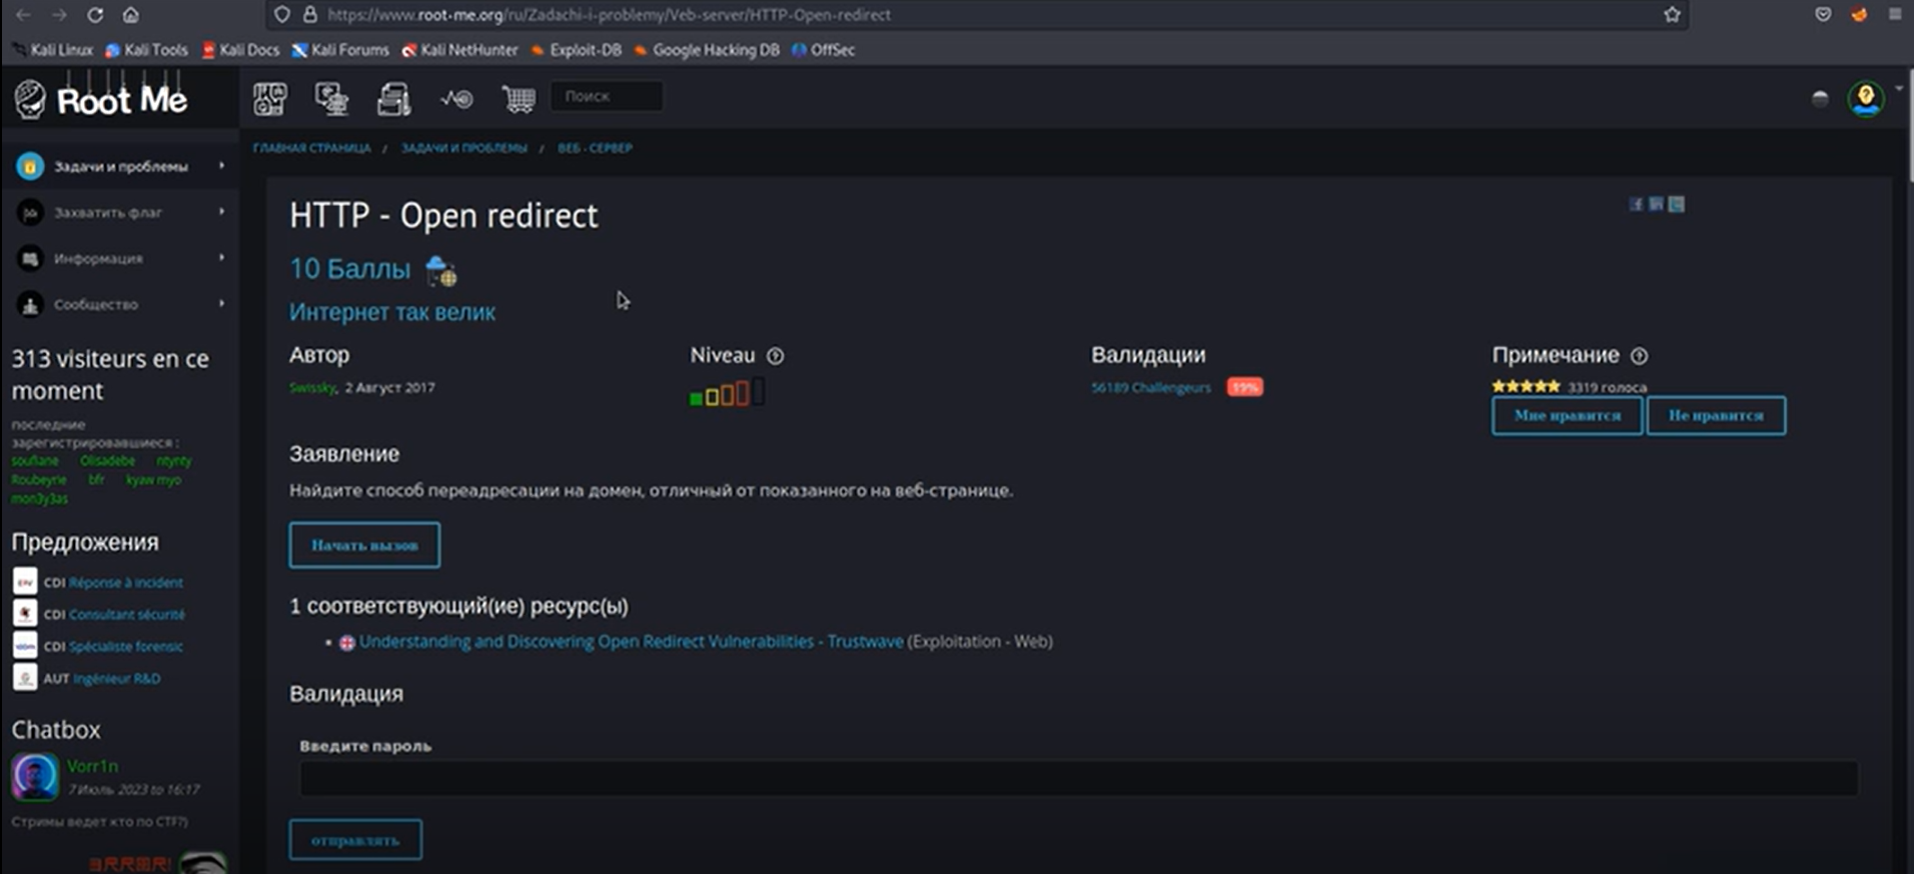This screenshot has width=1914, height=874.
Task: Open the Kali NetHunter bookmark
Action: pos(460,50)
